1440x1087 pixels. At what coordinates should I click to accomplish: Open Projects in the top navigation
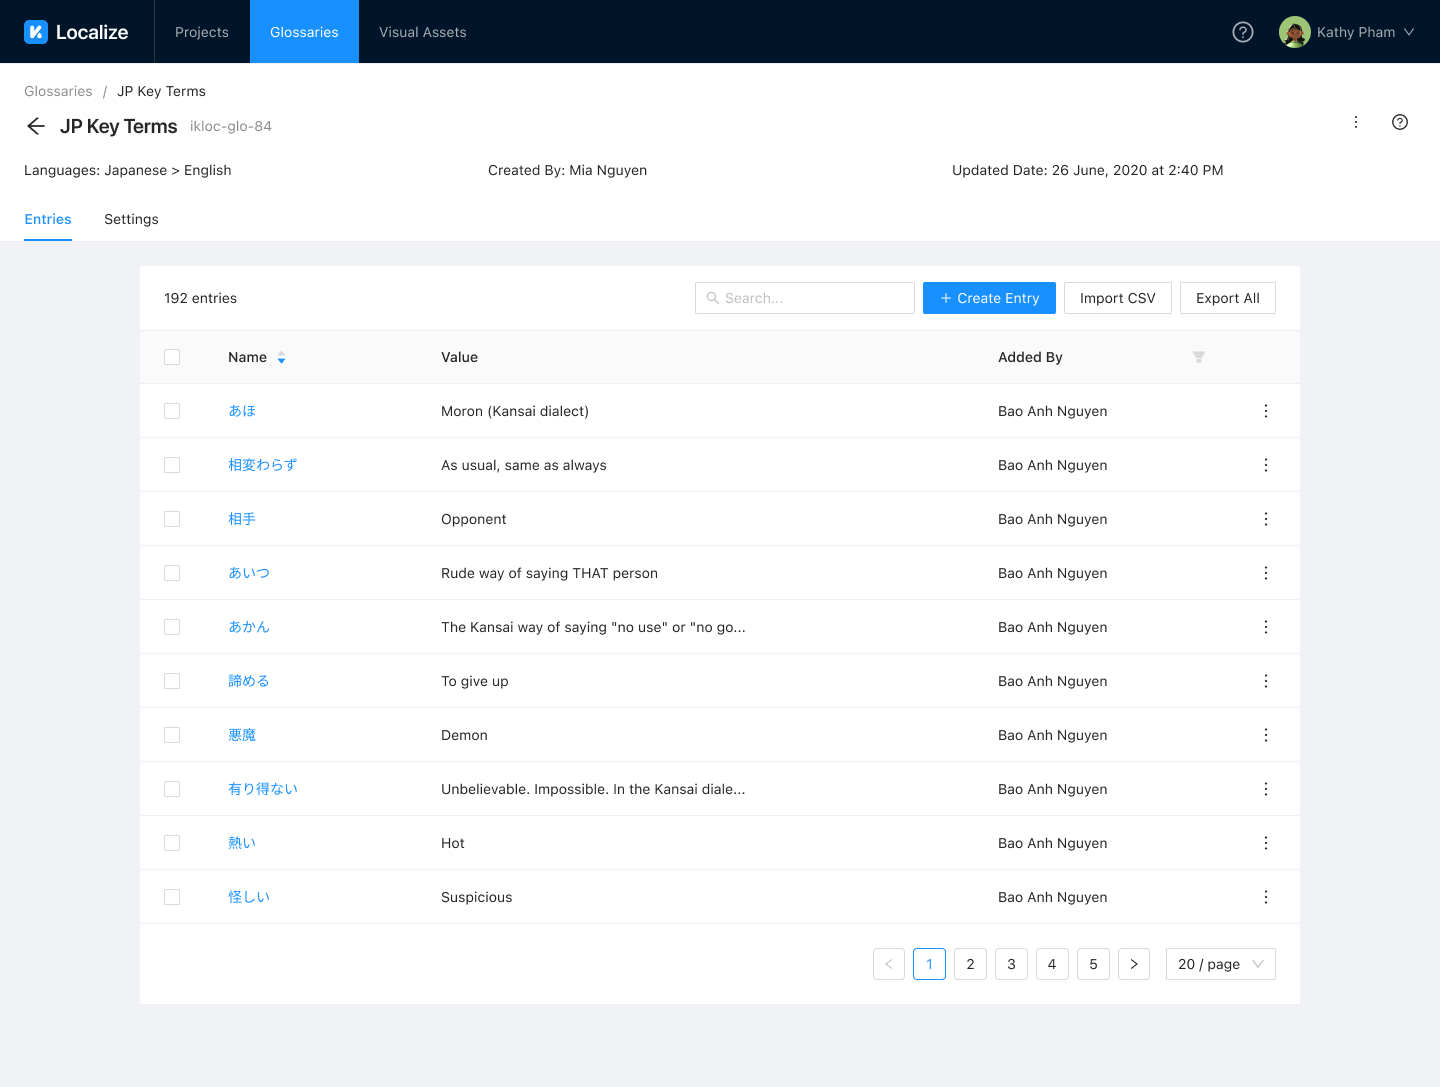pos(202,32)
